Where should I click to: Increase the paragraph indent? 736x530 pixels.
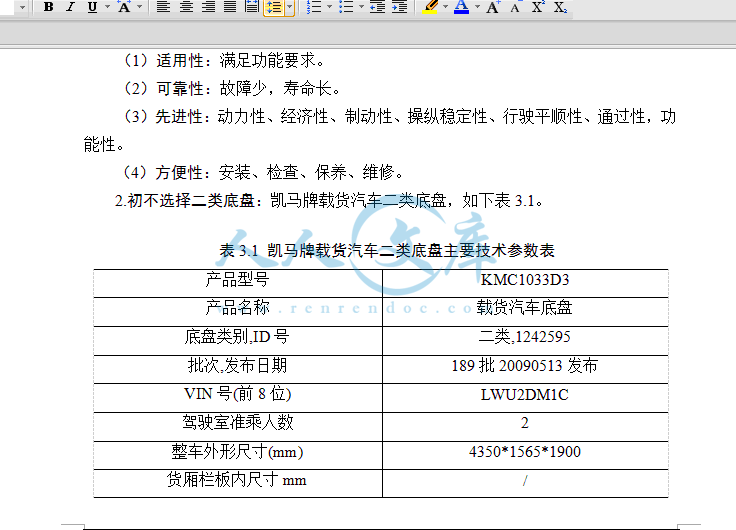point(399,7)
